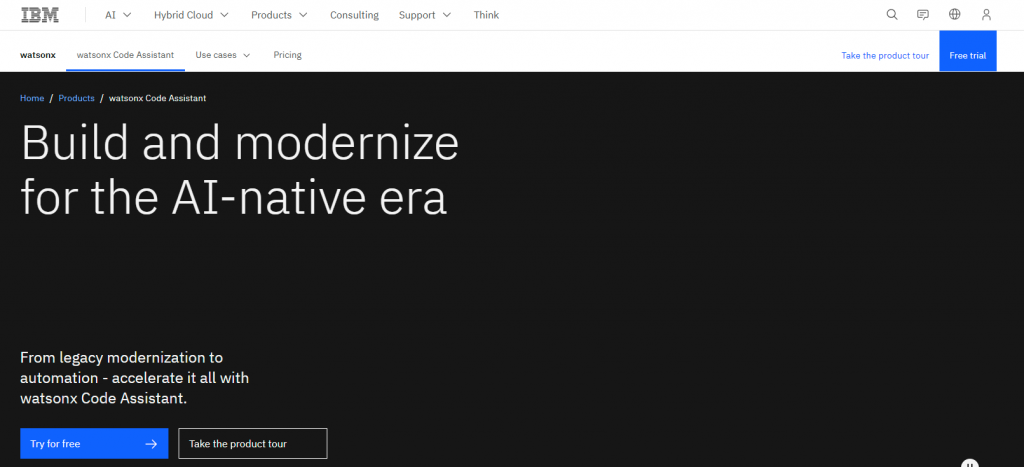The width and height of the screenshot is (1024, 467).
Task: Open the Consulting menu item
Action: (354, 15)
